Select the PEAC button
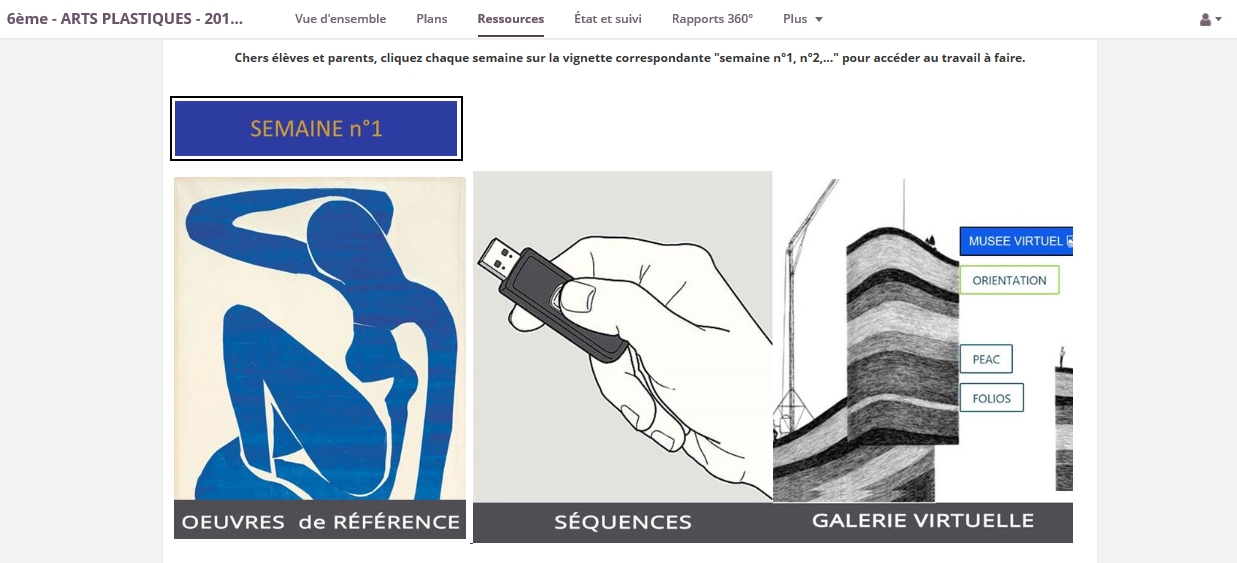 (x=986, y=359)
